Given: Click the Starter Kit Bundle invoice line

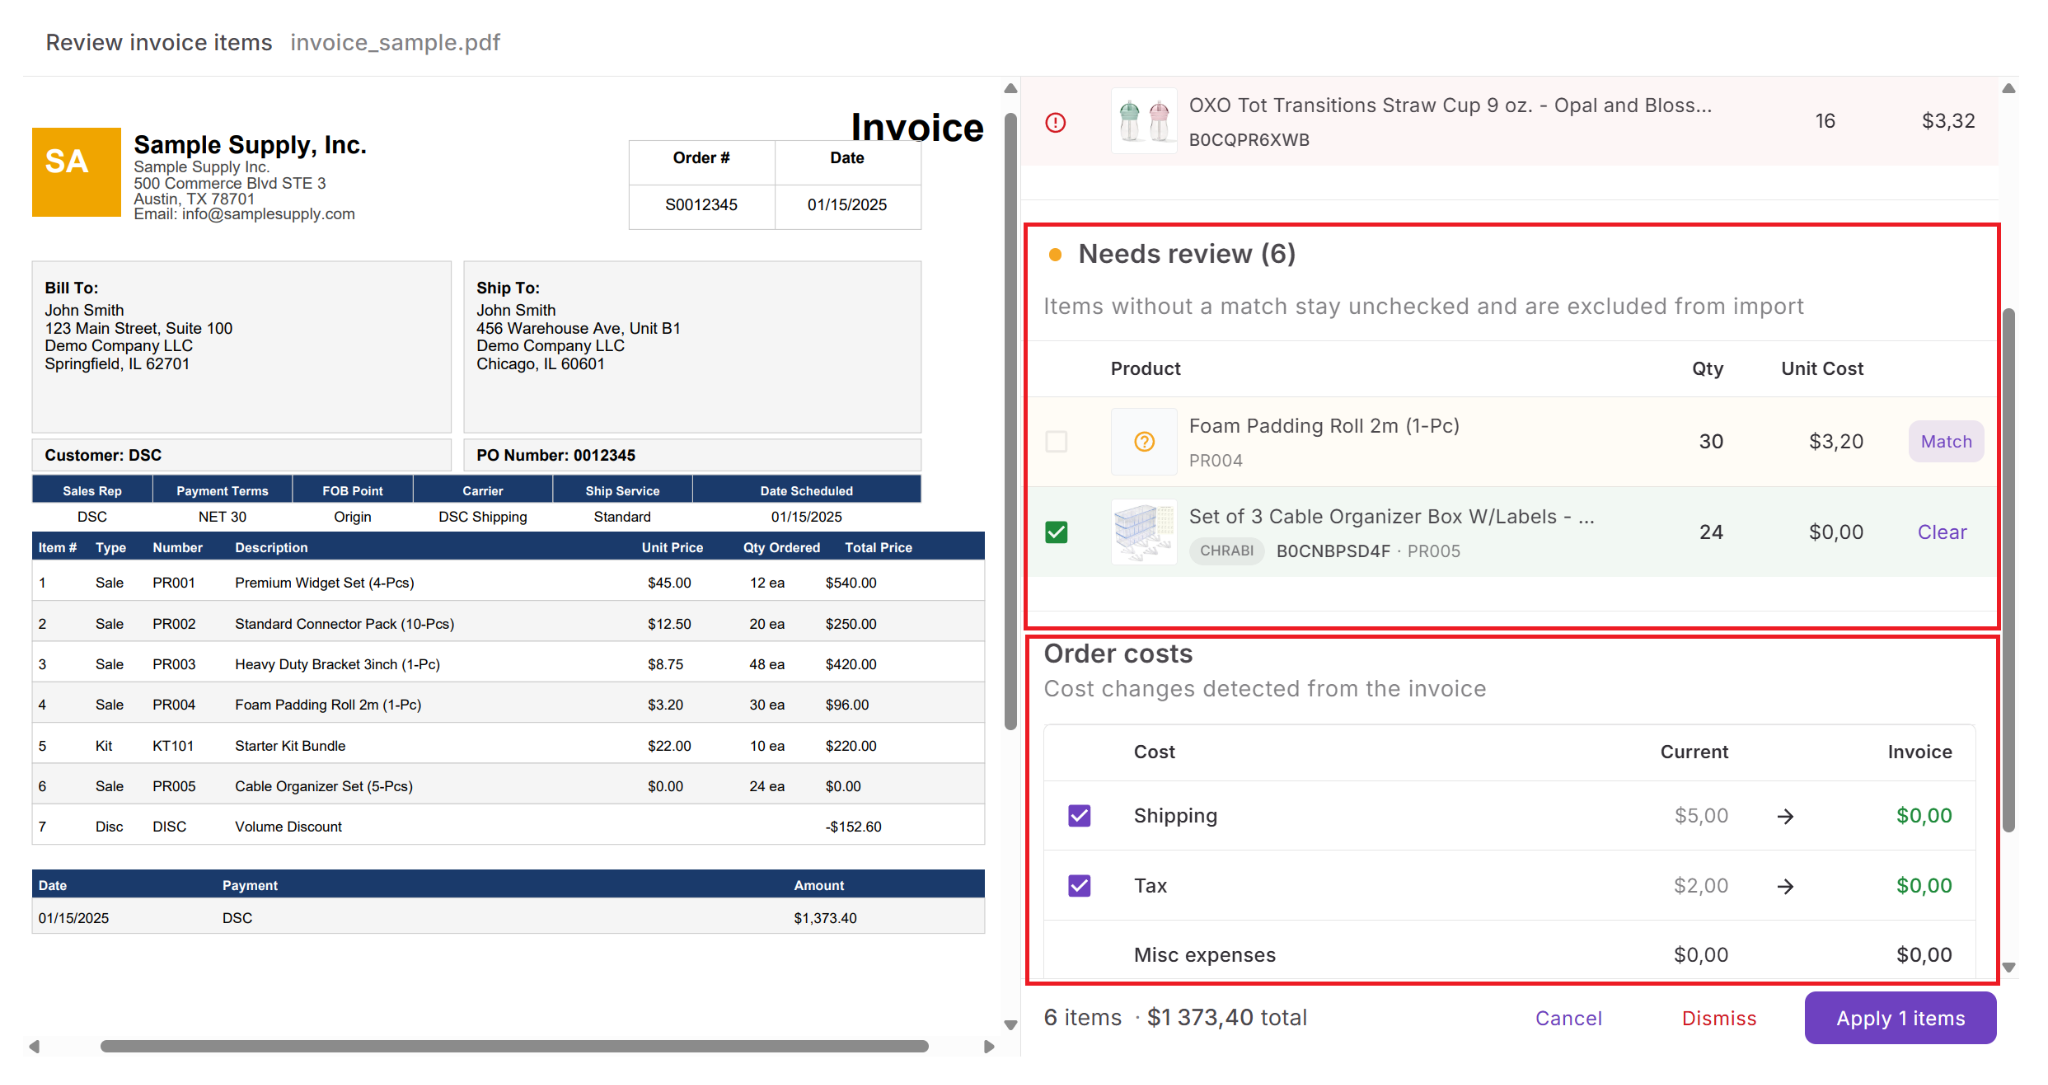Looking at the screenshot, I should [508, 746].
